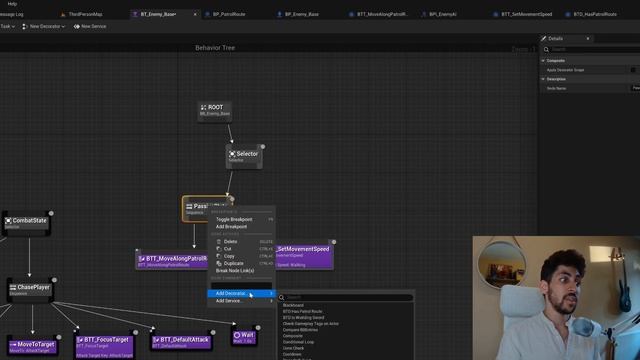
Task: Click the BTT_DefaultAttack node's index badge
Action: click(x=213, y=332)
